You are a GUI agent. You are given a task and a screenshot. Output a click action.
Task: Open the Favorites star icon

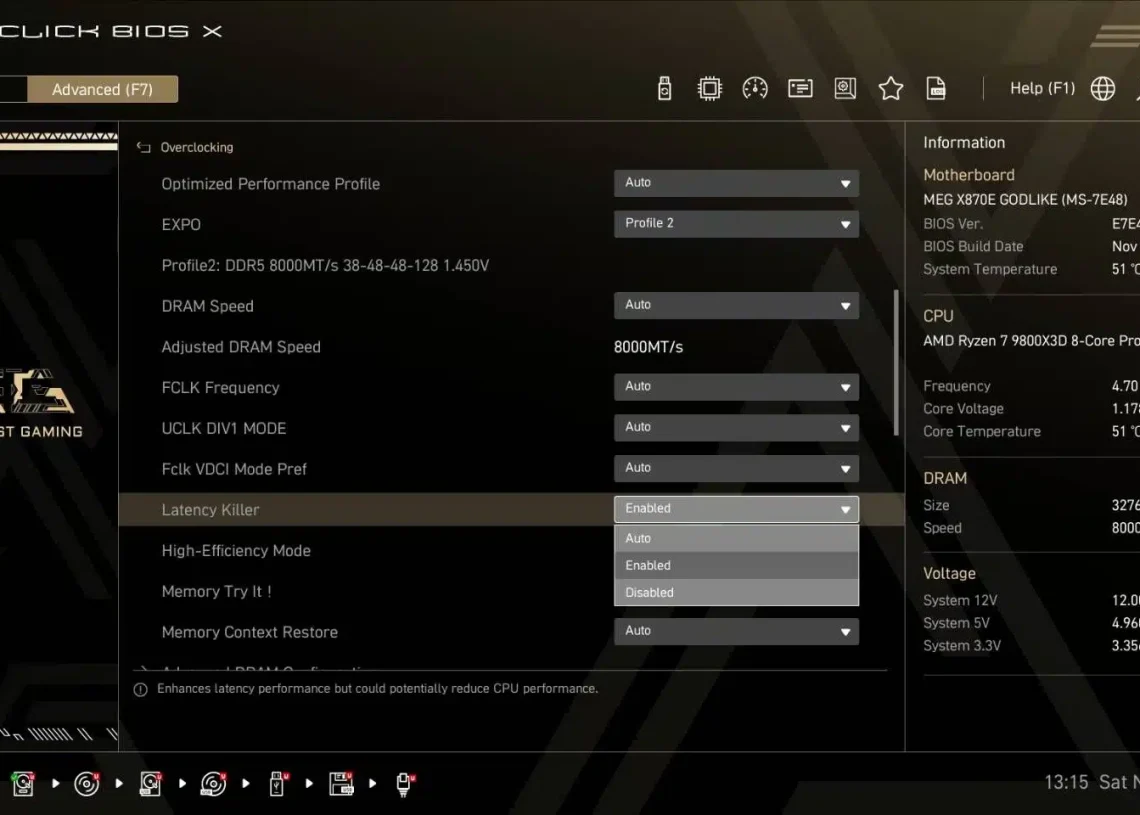(891, 89)
